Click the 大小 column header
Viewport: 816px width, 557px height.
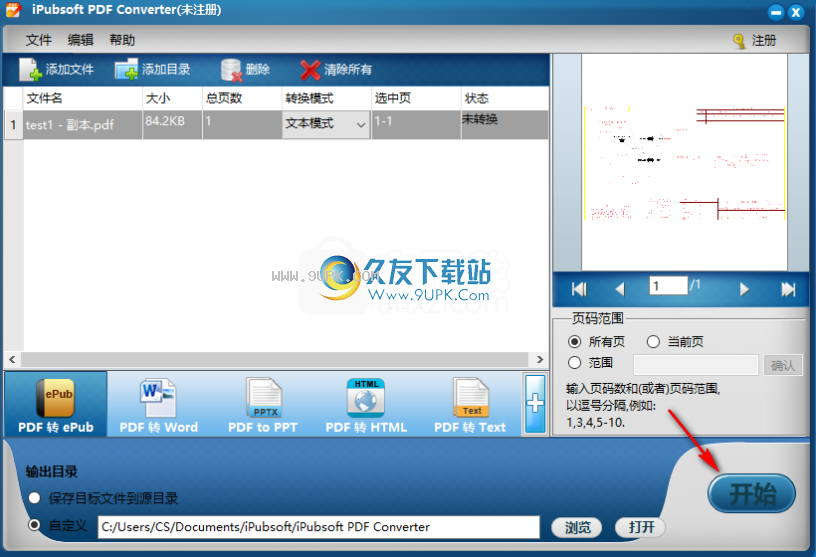tap(172, 98)
